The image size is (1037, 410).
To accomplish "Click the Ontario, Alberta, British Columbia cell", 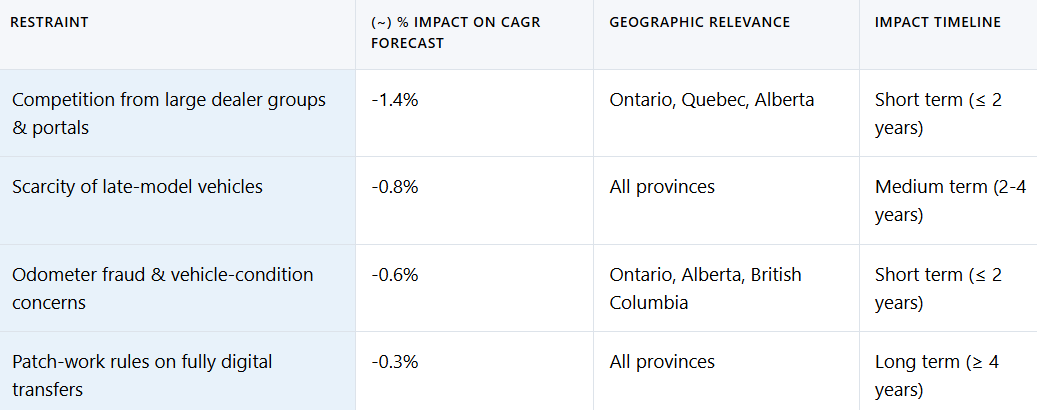I will [x=705, y=288].
